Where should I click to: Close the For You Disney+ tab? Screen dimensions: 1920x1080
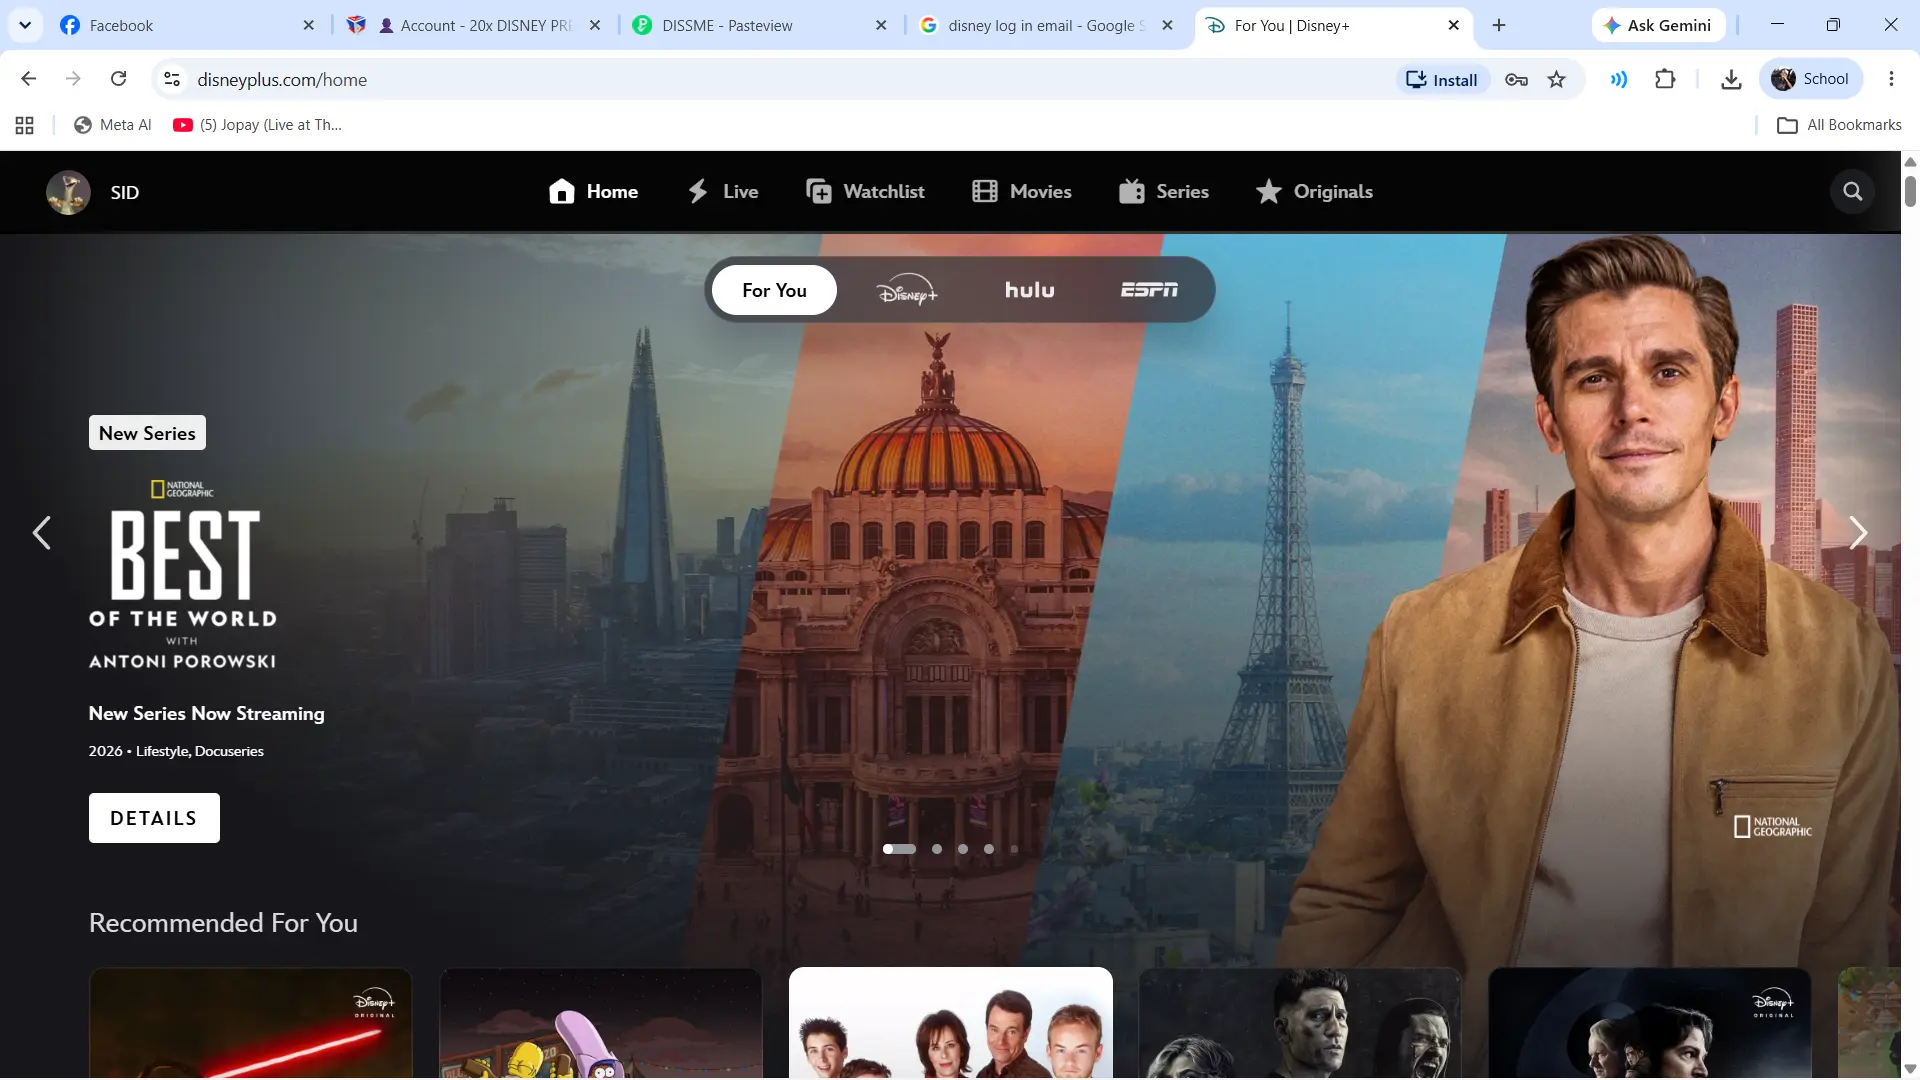tap(1454, 25)
